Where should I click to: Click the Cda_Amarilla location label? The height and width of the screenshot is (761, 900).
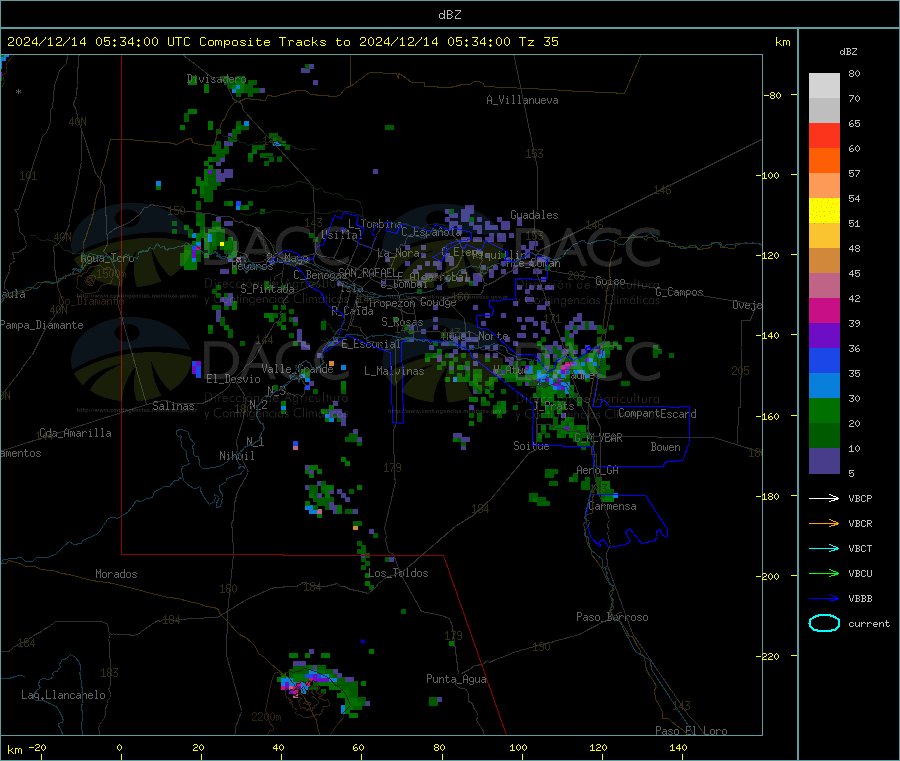tap(75, 433)
